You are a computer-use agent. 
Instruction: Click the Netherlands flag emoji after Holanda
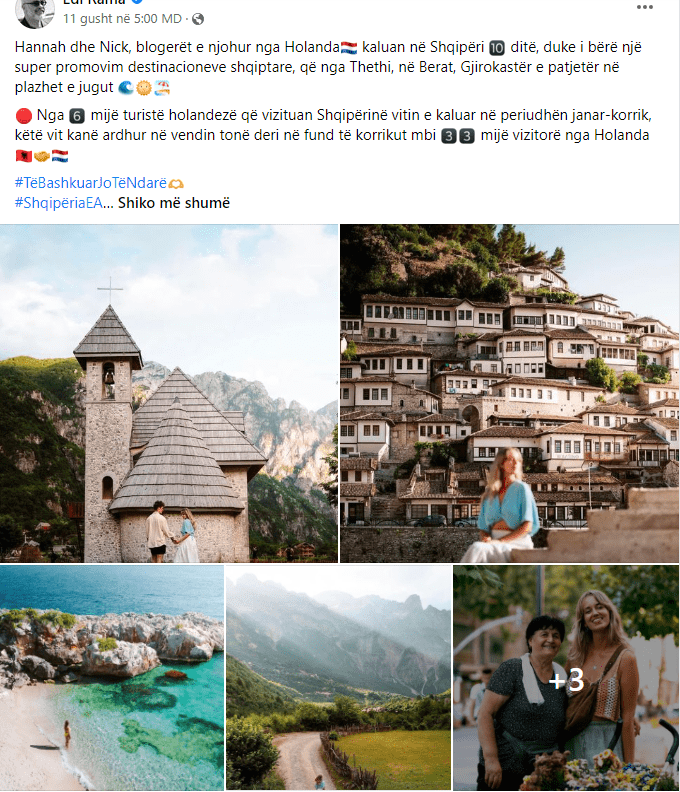tap(349, 48)
